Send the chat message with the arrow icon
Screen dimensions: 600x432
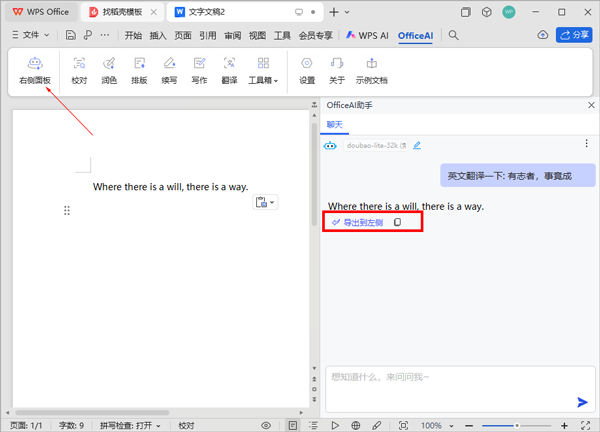click(582, 402)
